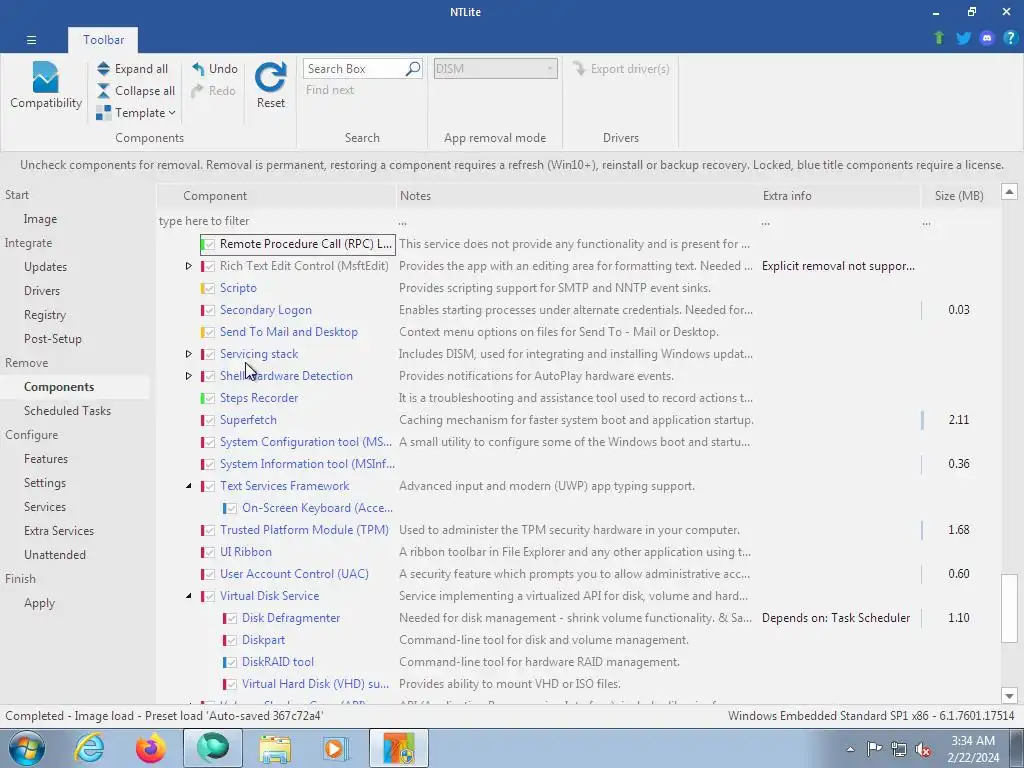This screenshot has width=1024, height=768.
Task: Click the muted volume tray icon
Action: (923, 749)
